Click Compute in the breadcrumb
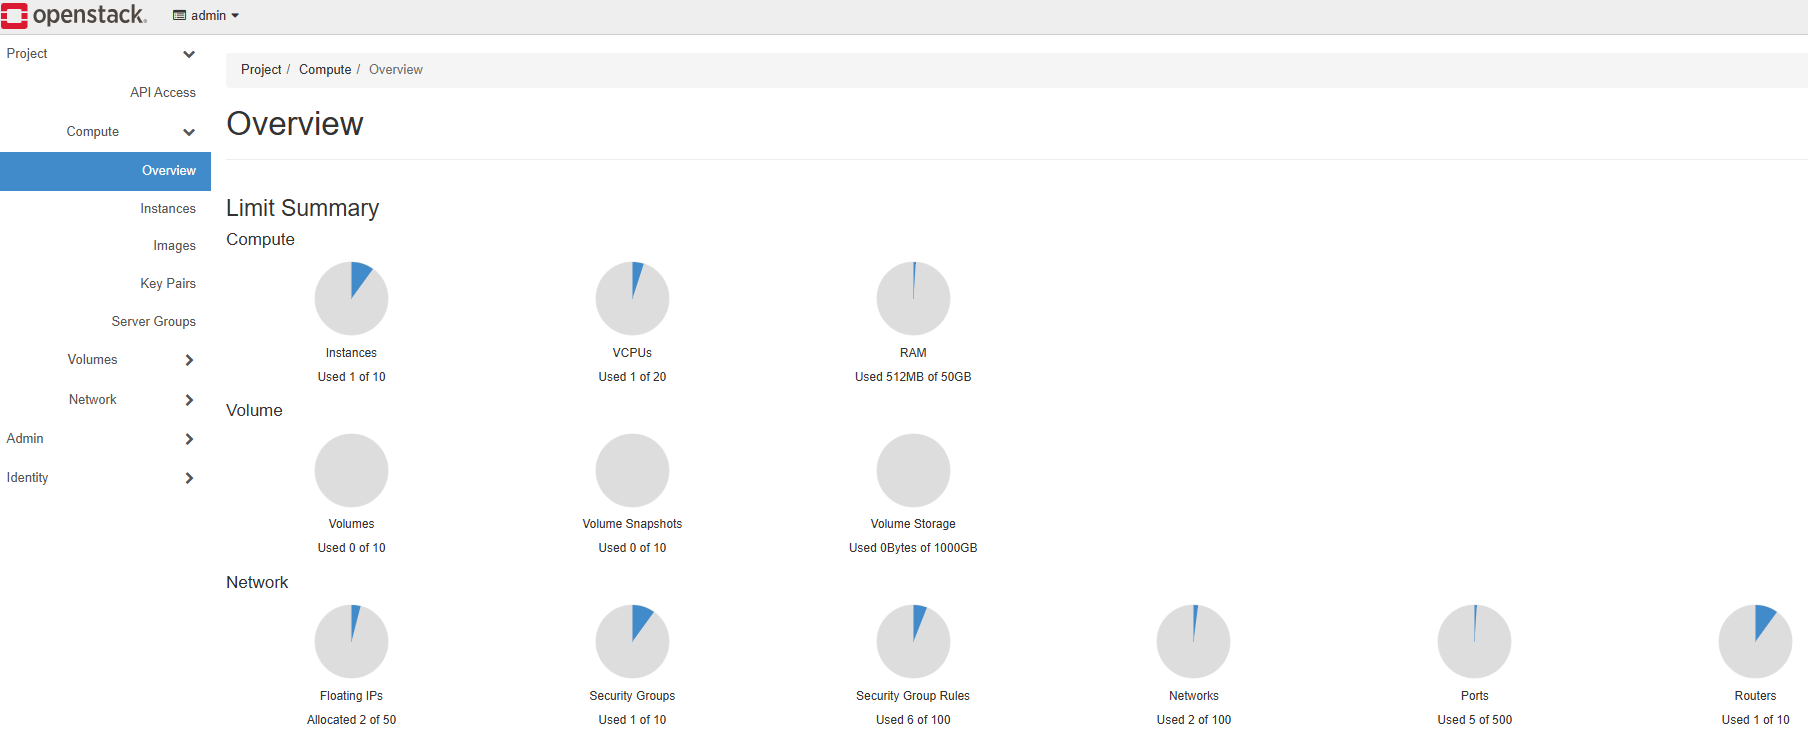 325,70
